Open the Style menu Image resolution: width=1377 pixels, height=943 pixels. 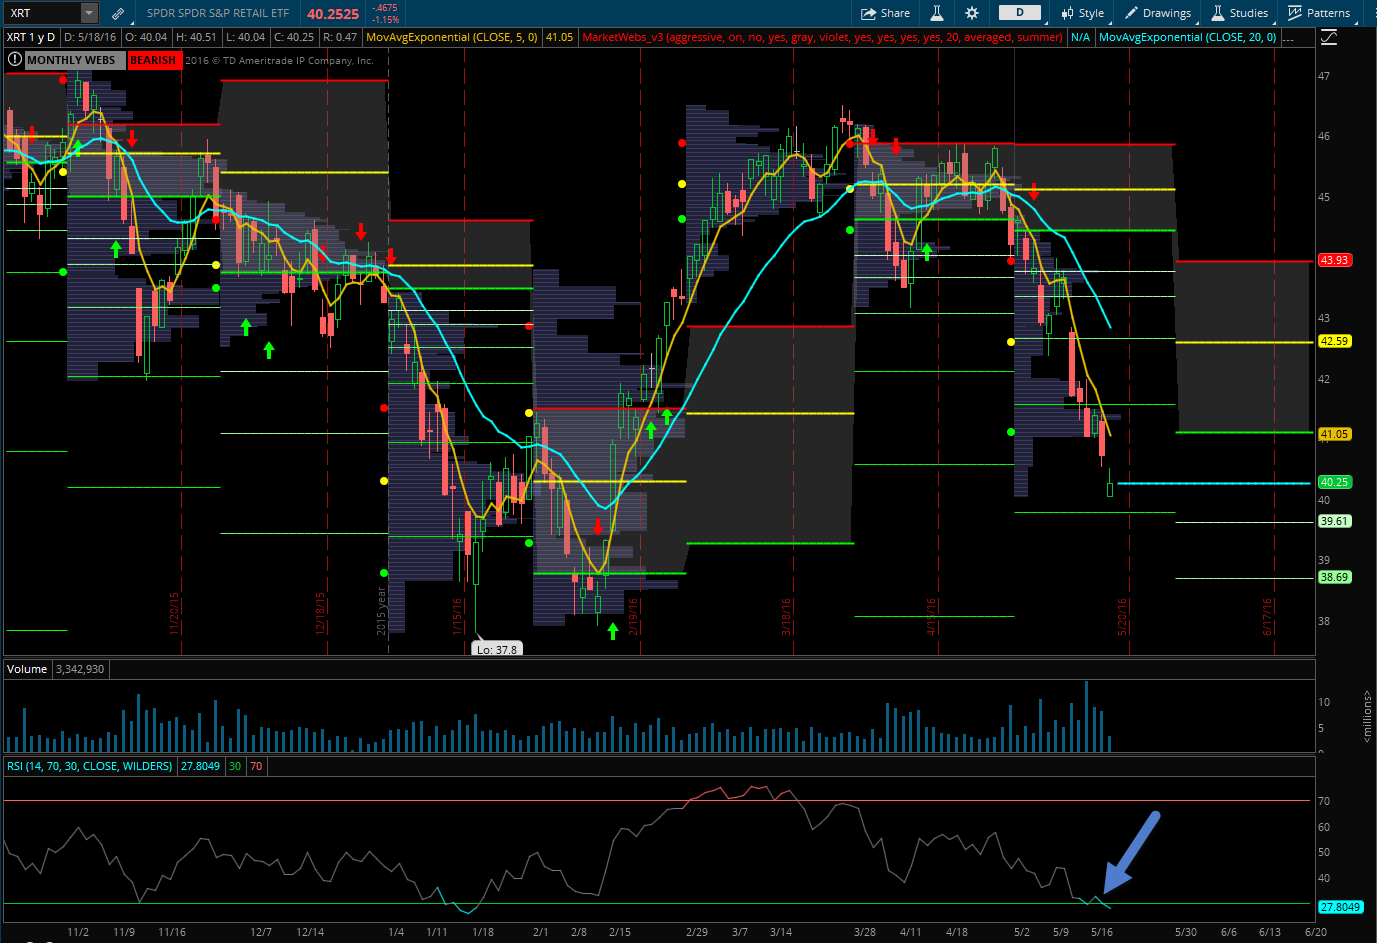pyautogui.click(x=1083, y=13)
